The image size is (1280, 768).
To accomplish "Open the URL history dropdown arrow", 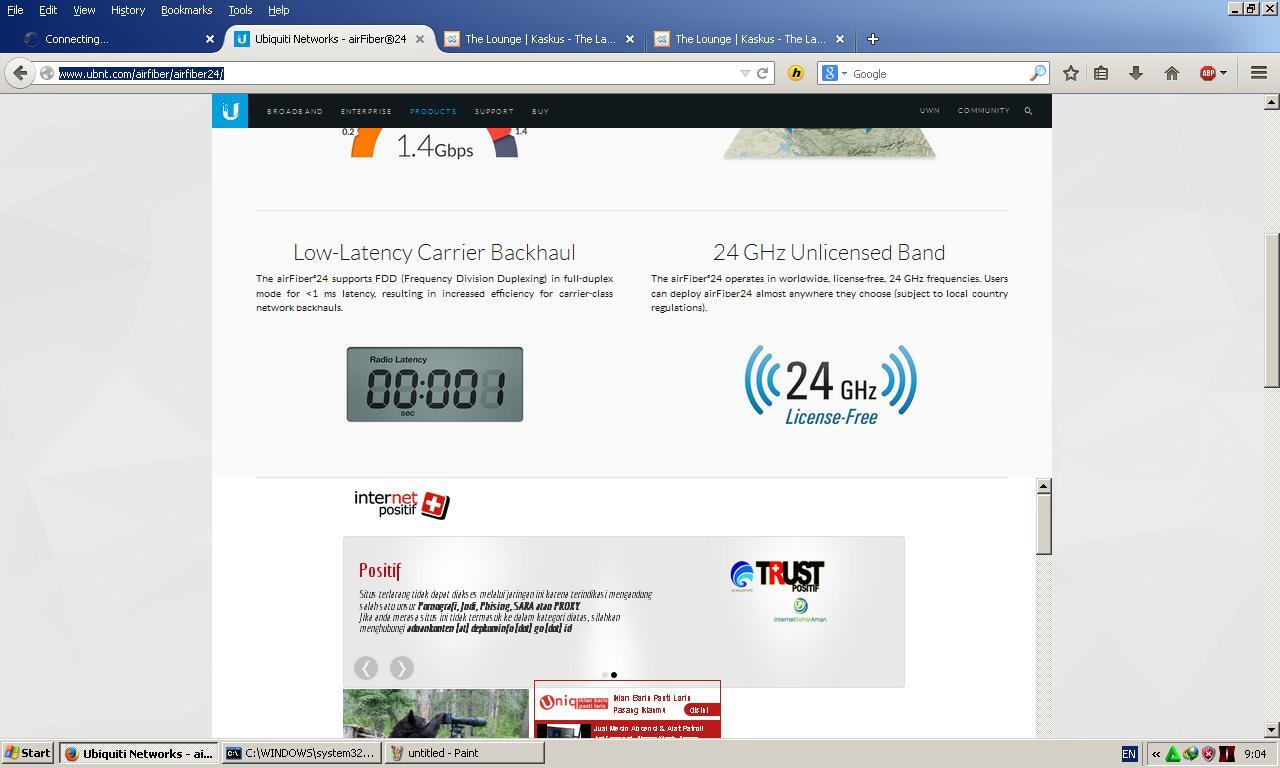I will pyautogui.click(x=744, y=73).
